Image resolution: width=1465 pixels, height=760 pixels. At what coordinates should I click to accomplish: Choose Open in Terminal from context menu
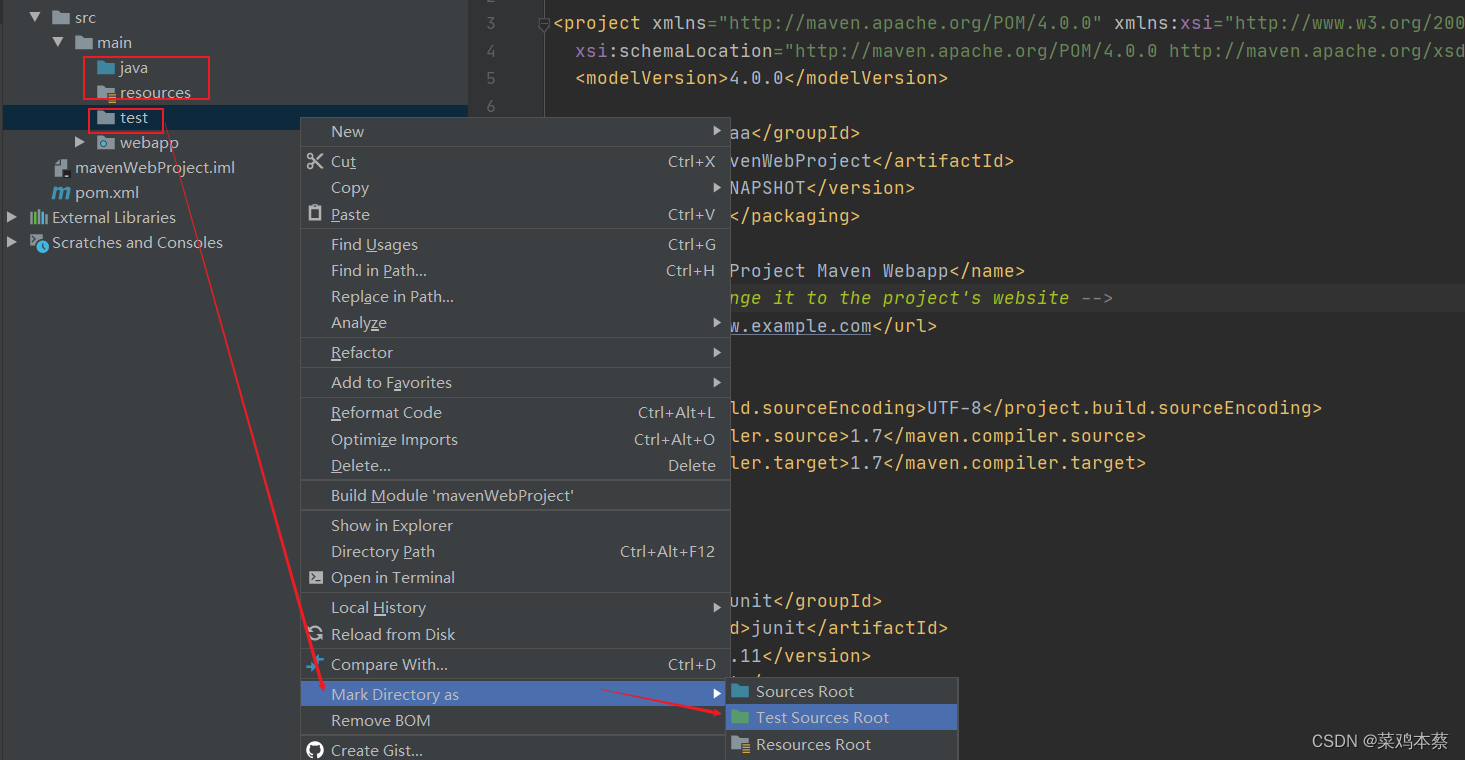coord(394,577)
